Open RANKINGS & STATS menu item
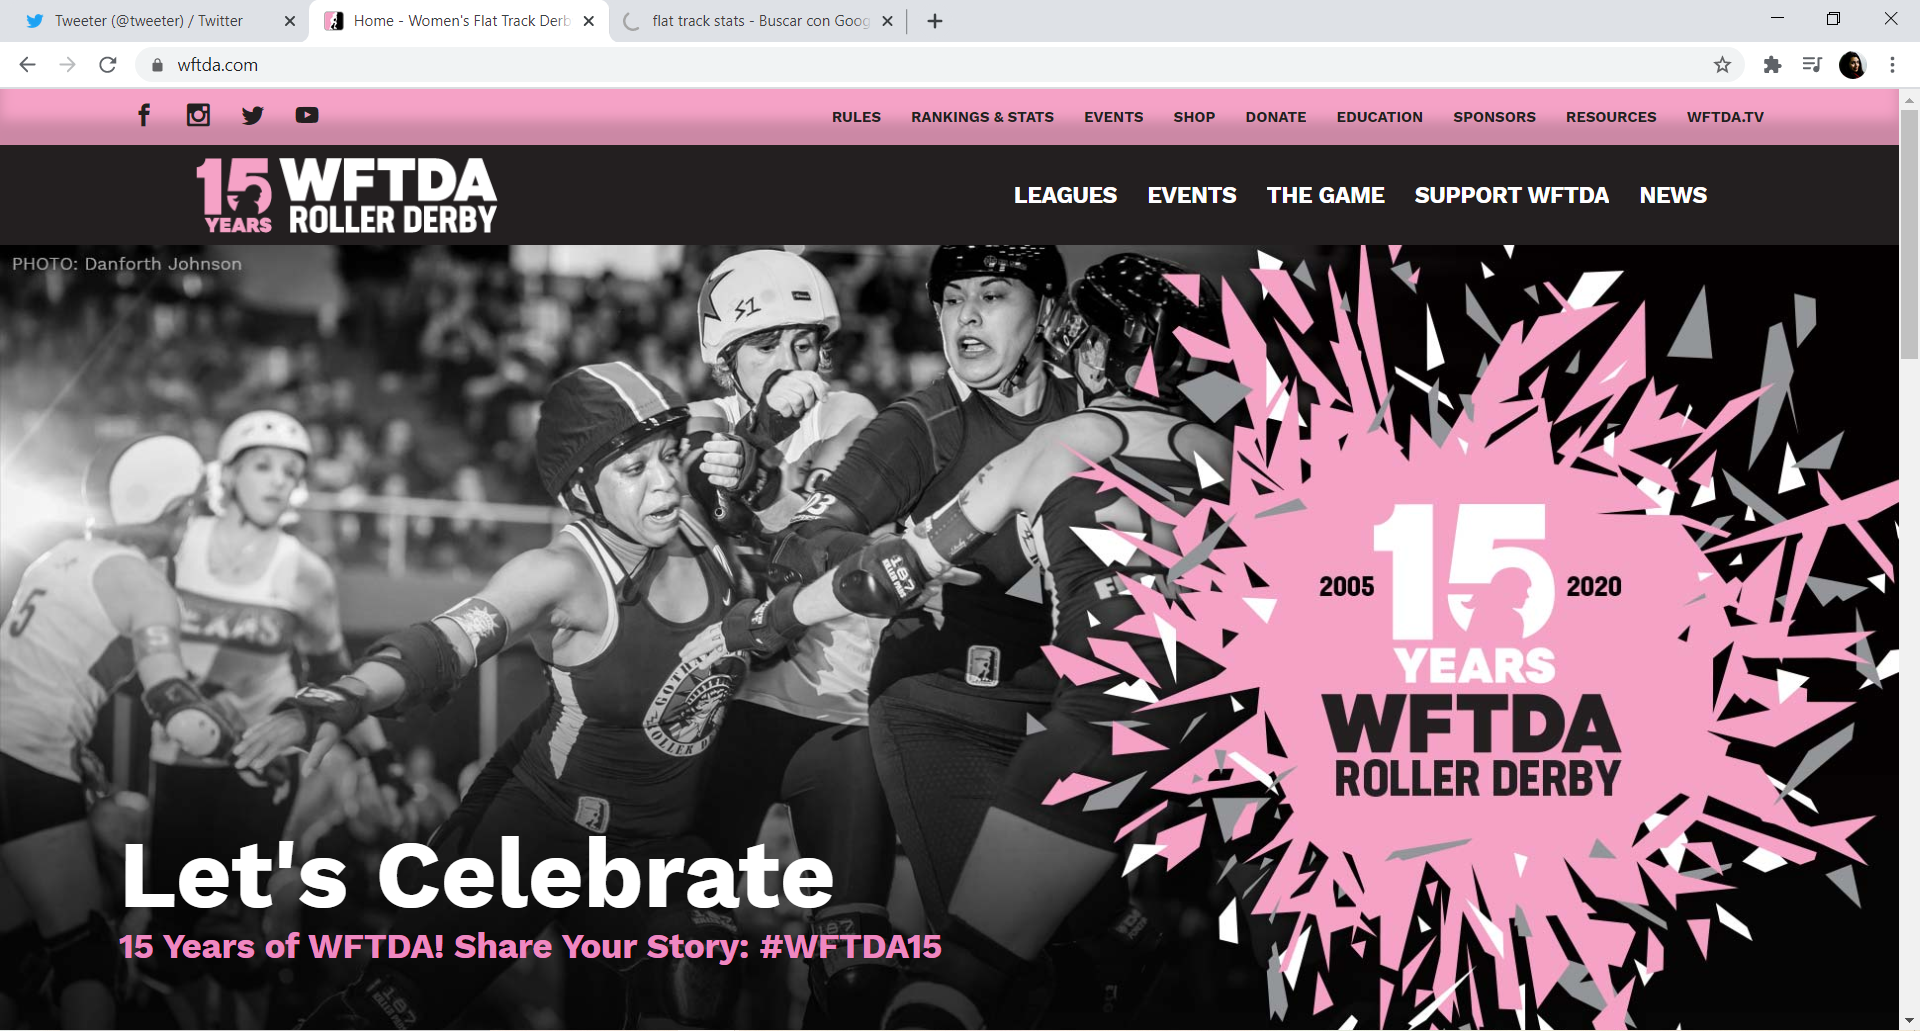Screen dimensions: 1920x1031 click(x=982, y=117)
